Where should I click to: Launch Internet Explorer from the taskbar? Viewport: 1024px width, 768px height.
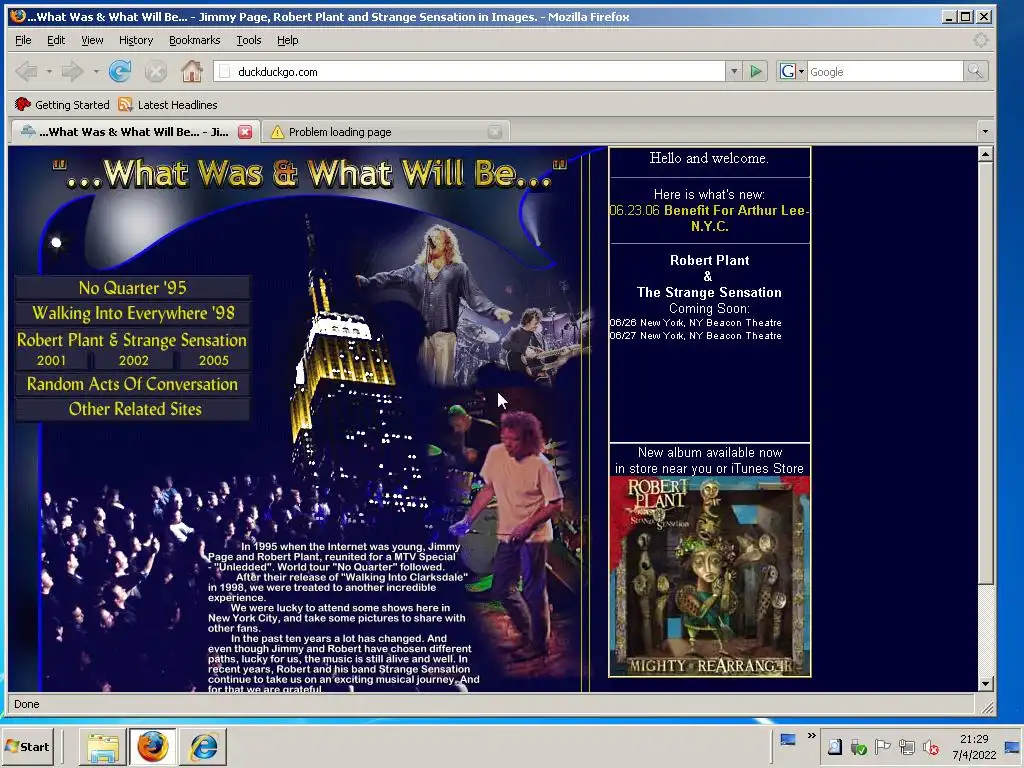[203, 746]
